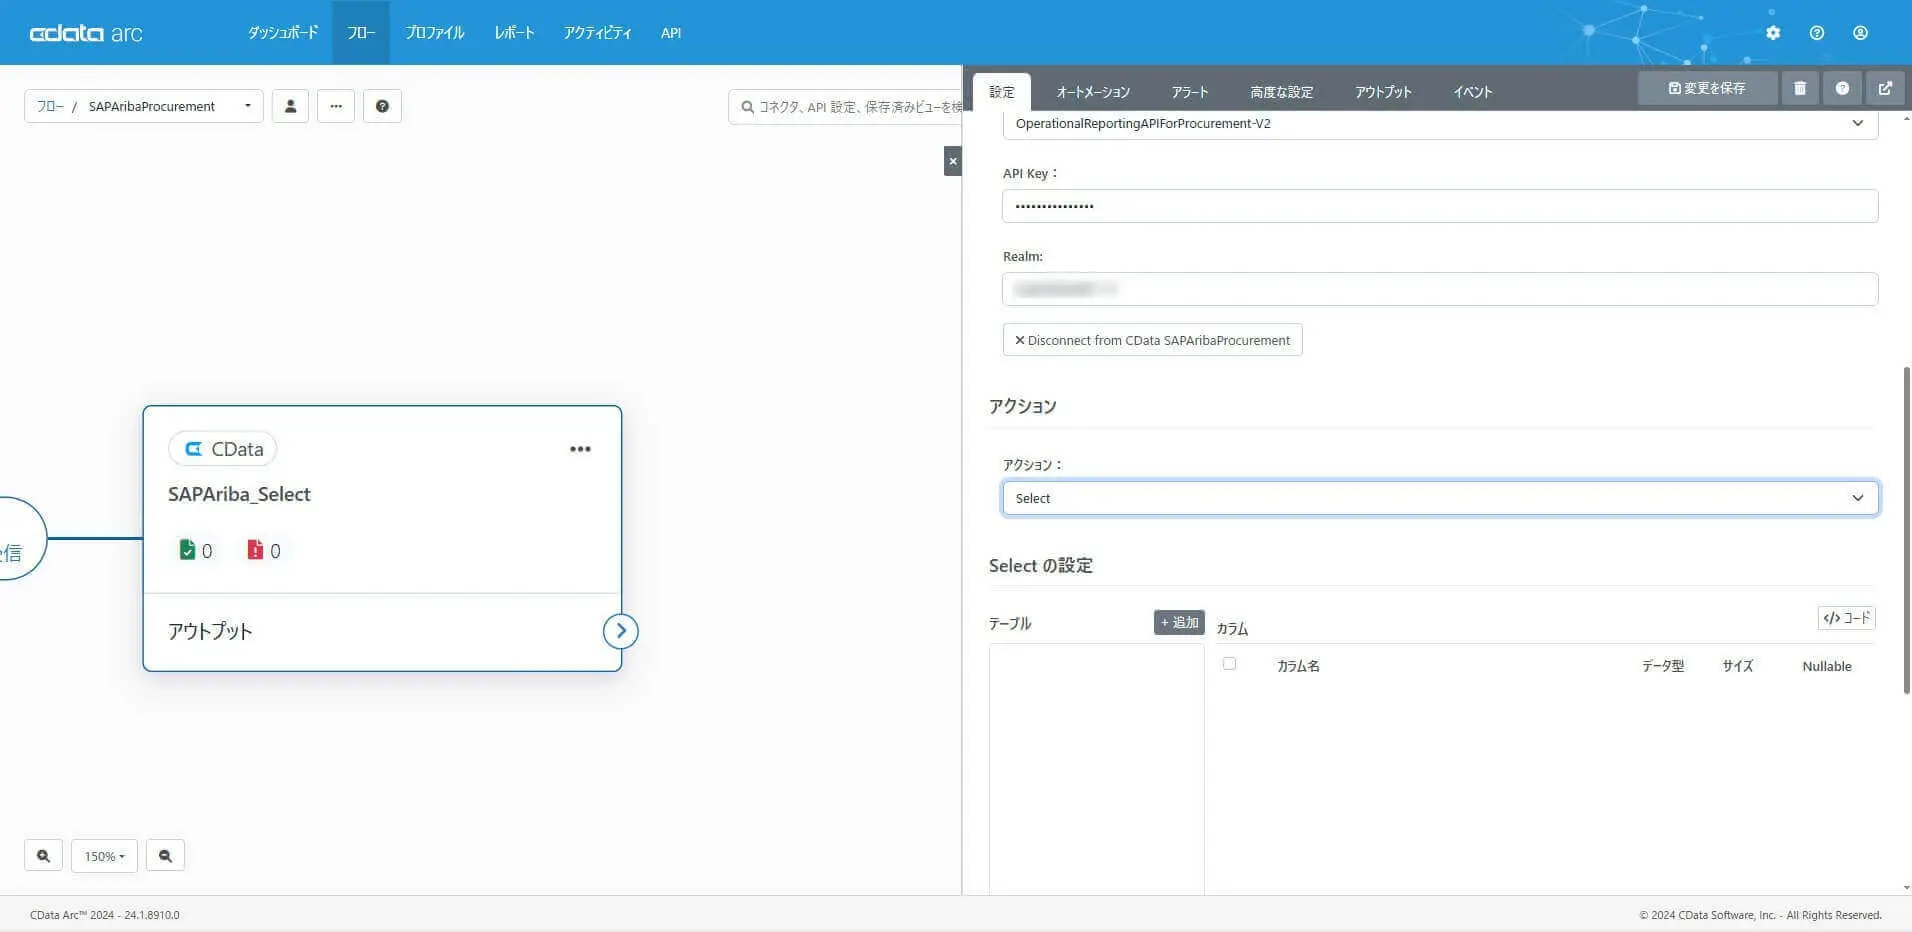Click the connector output arrow circle
This screenshot has width=1912, height=932.
[x=621, y=631]
